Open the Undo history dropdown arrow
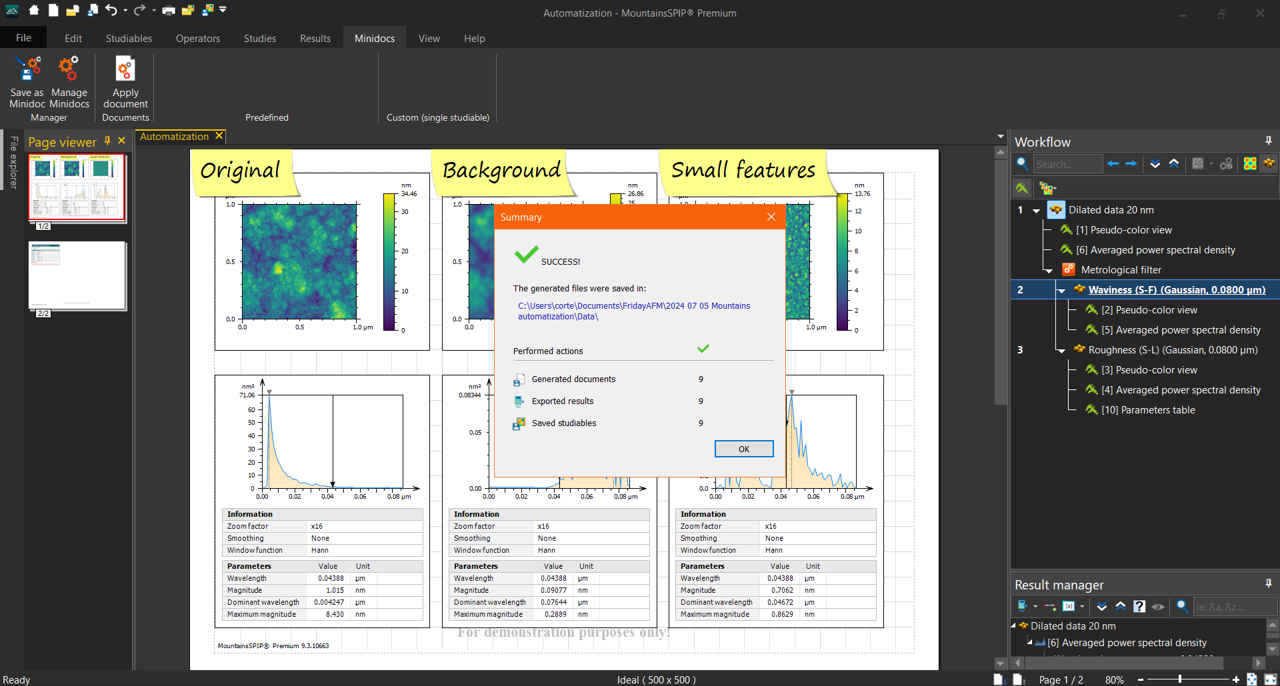Image resolution: width=1280 pixels, height=686 pixels. coord(125,10)
